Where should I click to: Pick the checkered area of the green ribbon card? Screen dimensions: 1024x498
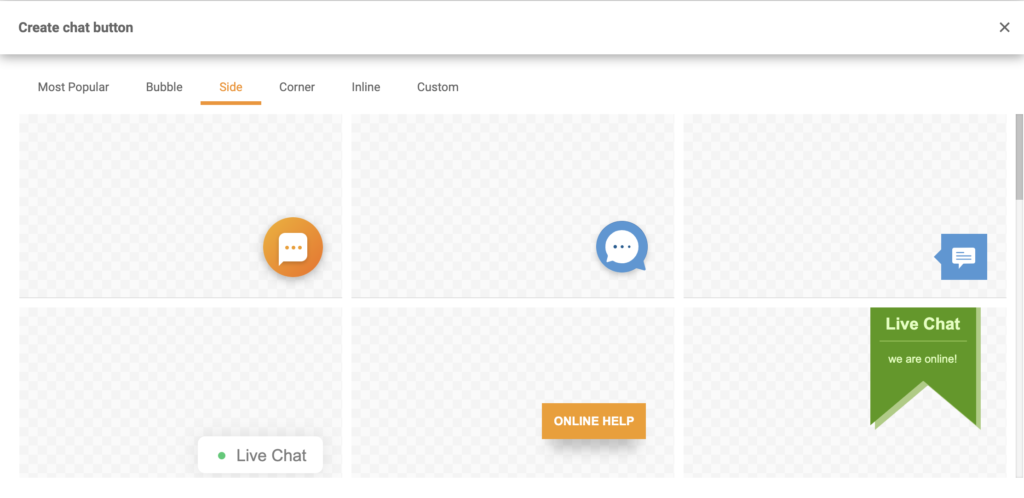pos(770,400)
